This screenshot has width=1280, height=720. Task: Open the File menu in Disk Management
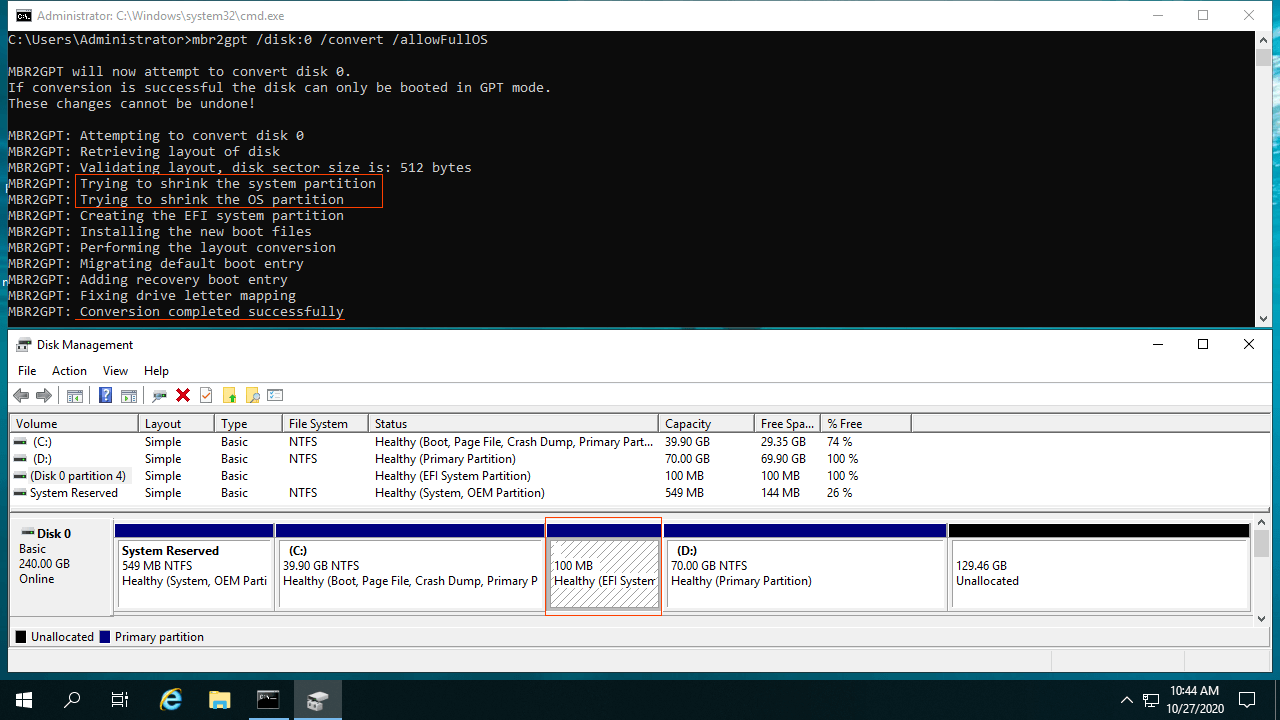pyautogui.click(x=27, y=371)
